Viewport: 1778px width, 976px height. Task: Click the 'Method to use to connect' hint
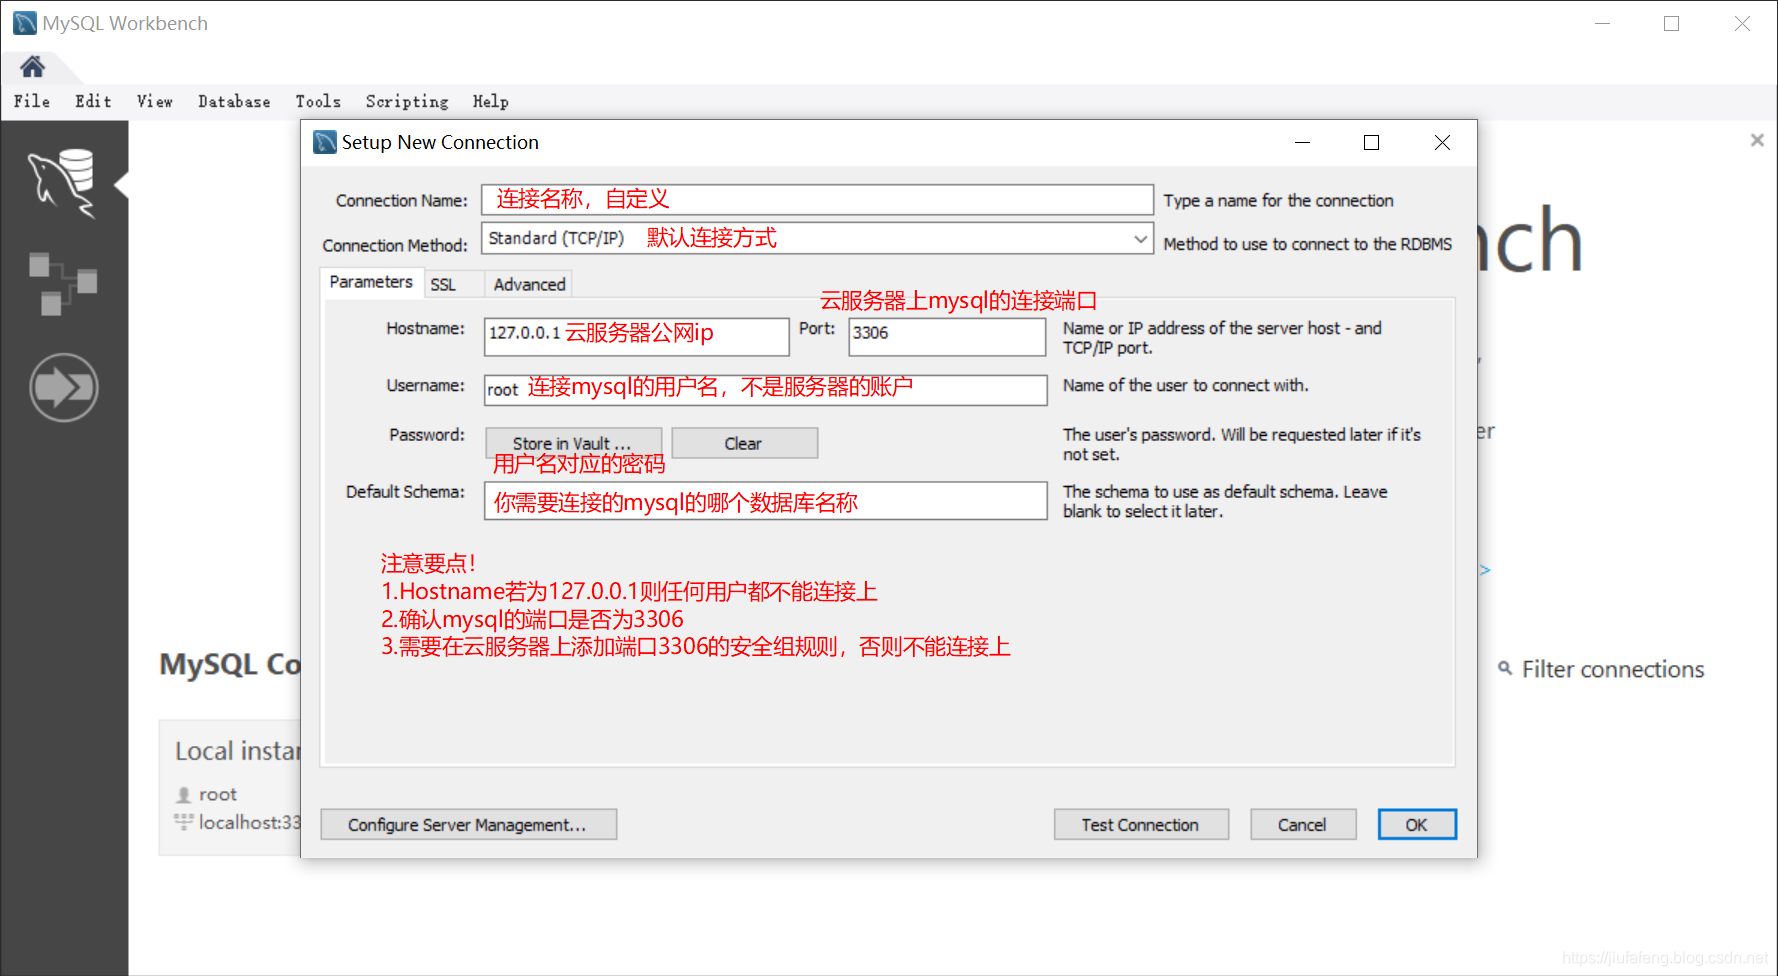(x=1308, y=244)
